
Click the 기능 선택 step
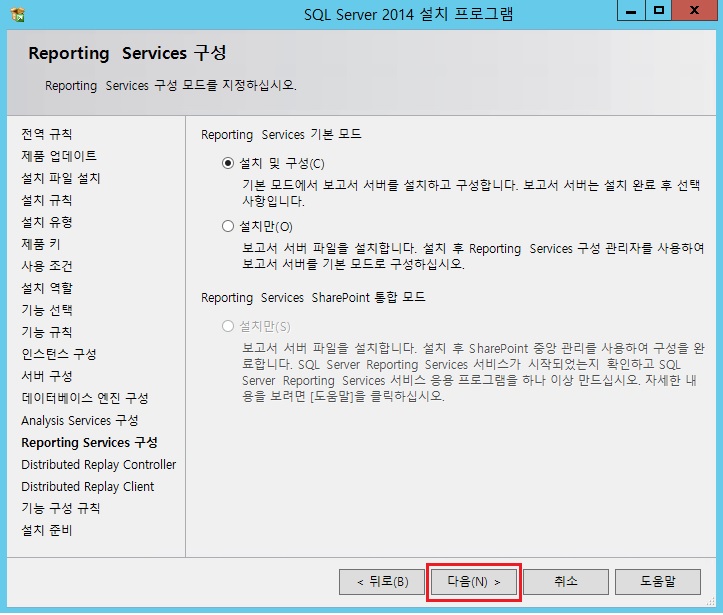coord(47,310)
